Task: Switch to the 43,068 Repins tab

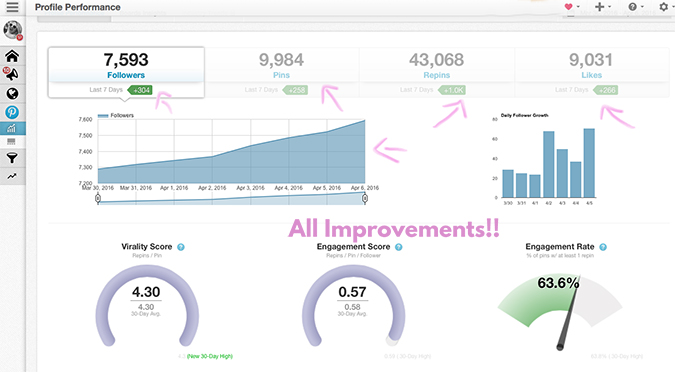Action: coord(437,72)
